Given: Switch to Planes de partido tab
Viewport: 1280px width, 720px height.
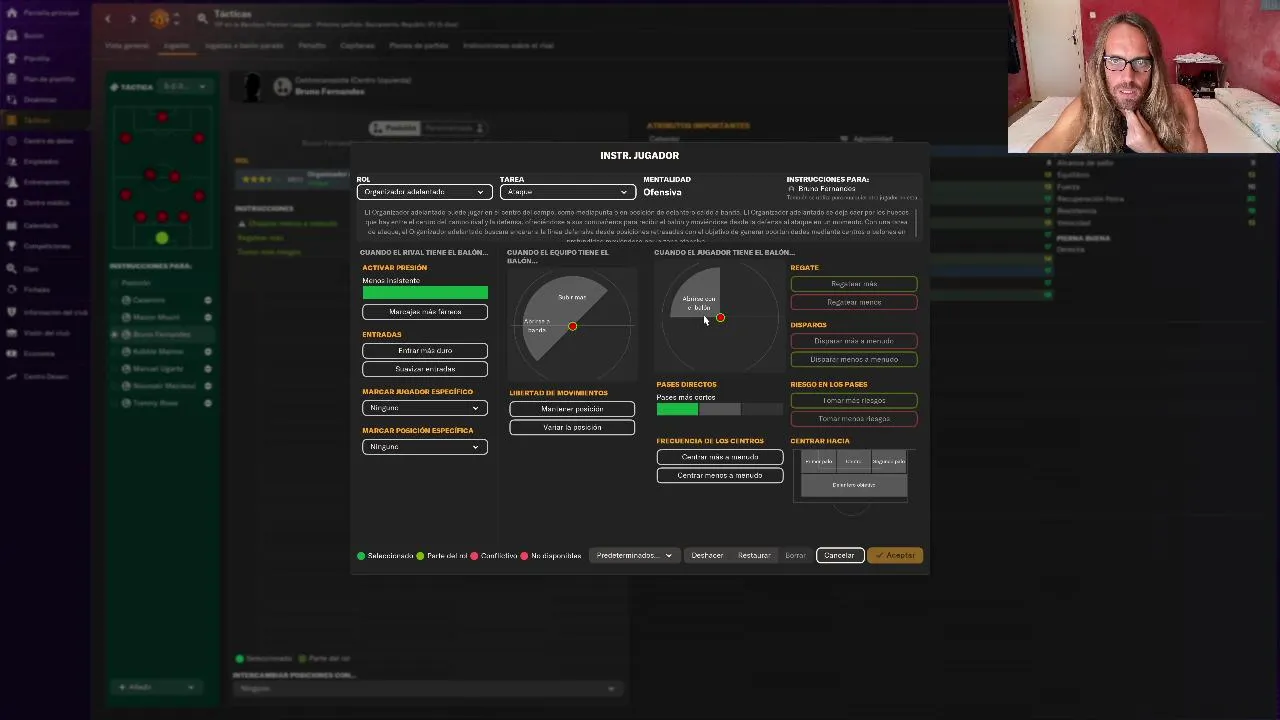Looking at the screenshot, I should click(419, 46).
